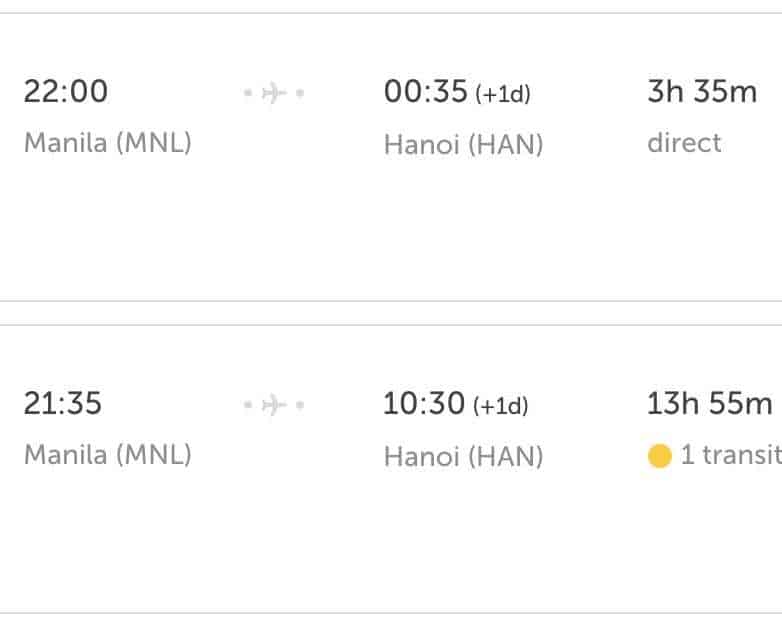This screenshot has width=782, height=631.
Task: Click the 'direct' flight label
Action: pyautogui.click(x=684, y=143)
